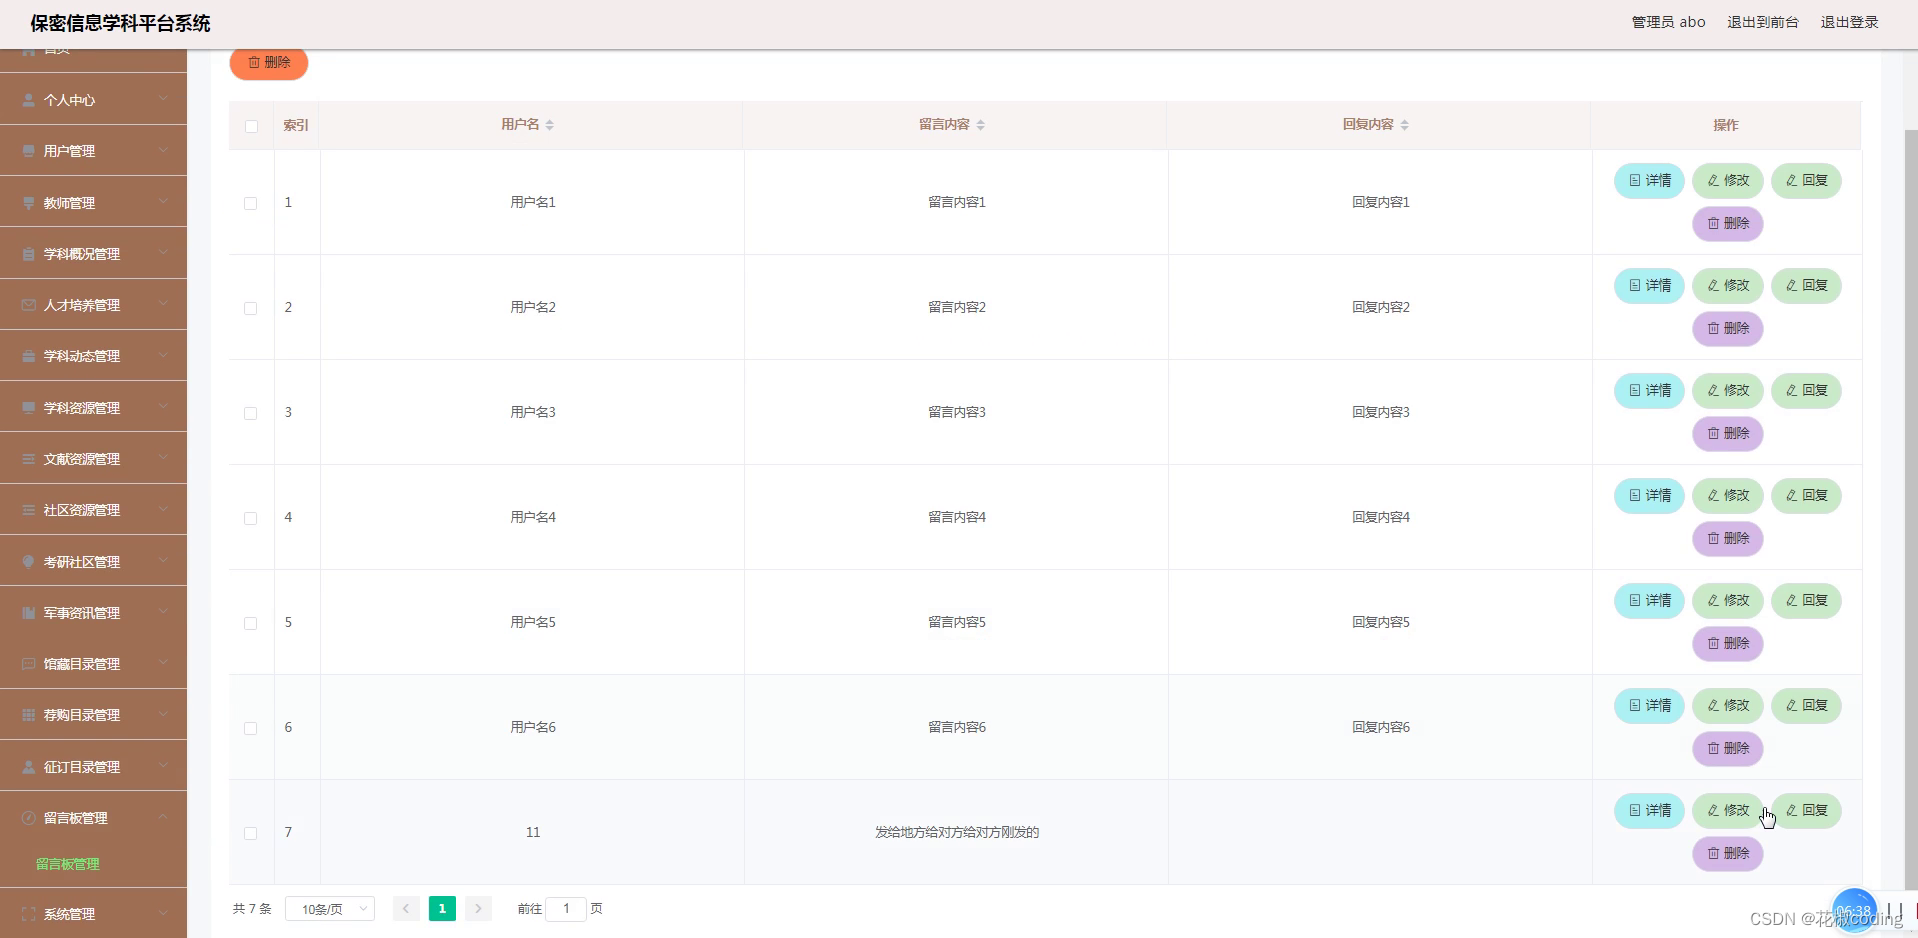
Task: Click 删除 for row 用户名3
Action: [1728, 434]
